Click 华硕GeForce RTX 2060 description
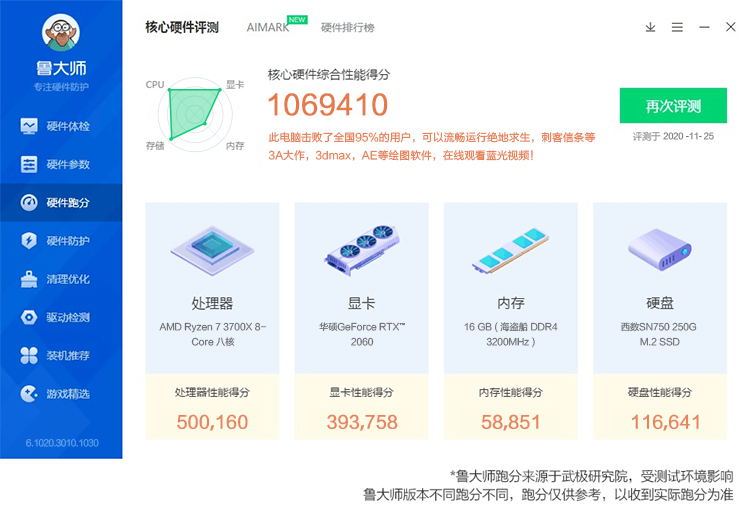 362,334
